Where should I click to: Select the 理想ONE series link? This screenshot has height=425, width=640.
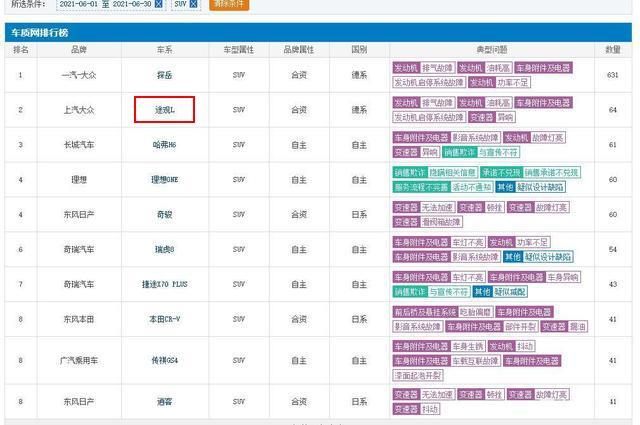pyautogui.click(x=164, y=180)
